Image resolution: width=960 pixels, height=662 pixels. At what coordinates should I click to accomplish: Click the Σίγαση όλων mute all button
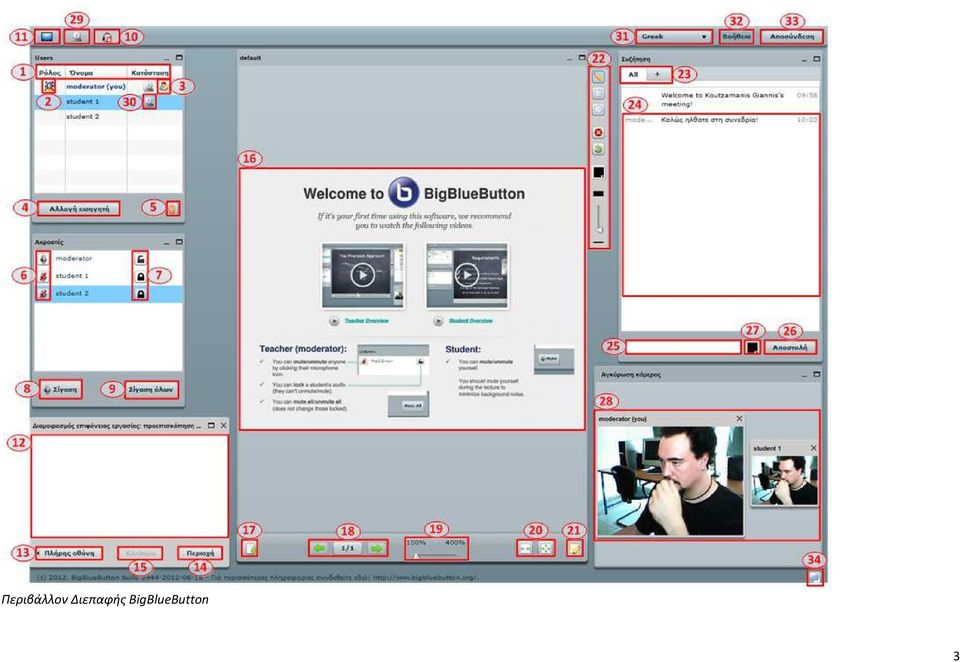pos(151,389)
